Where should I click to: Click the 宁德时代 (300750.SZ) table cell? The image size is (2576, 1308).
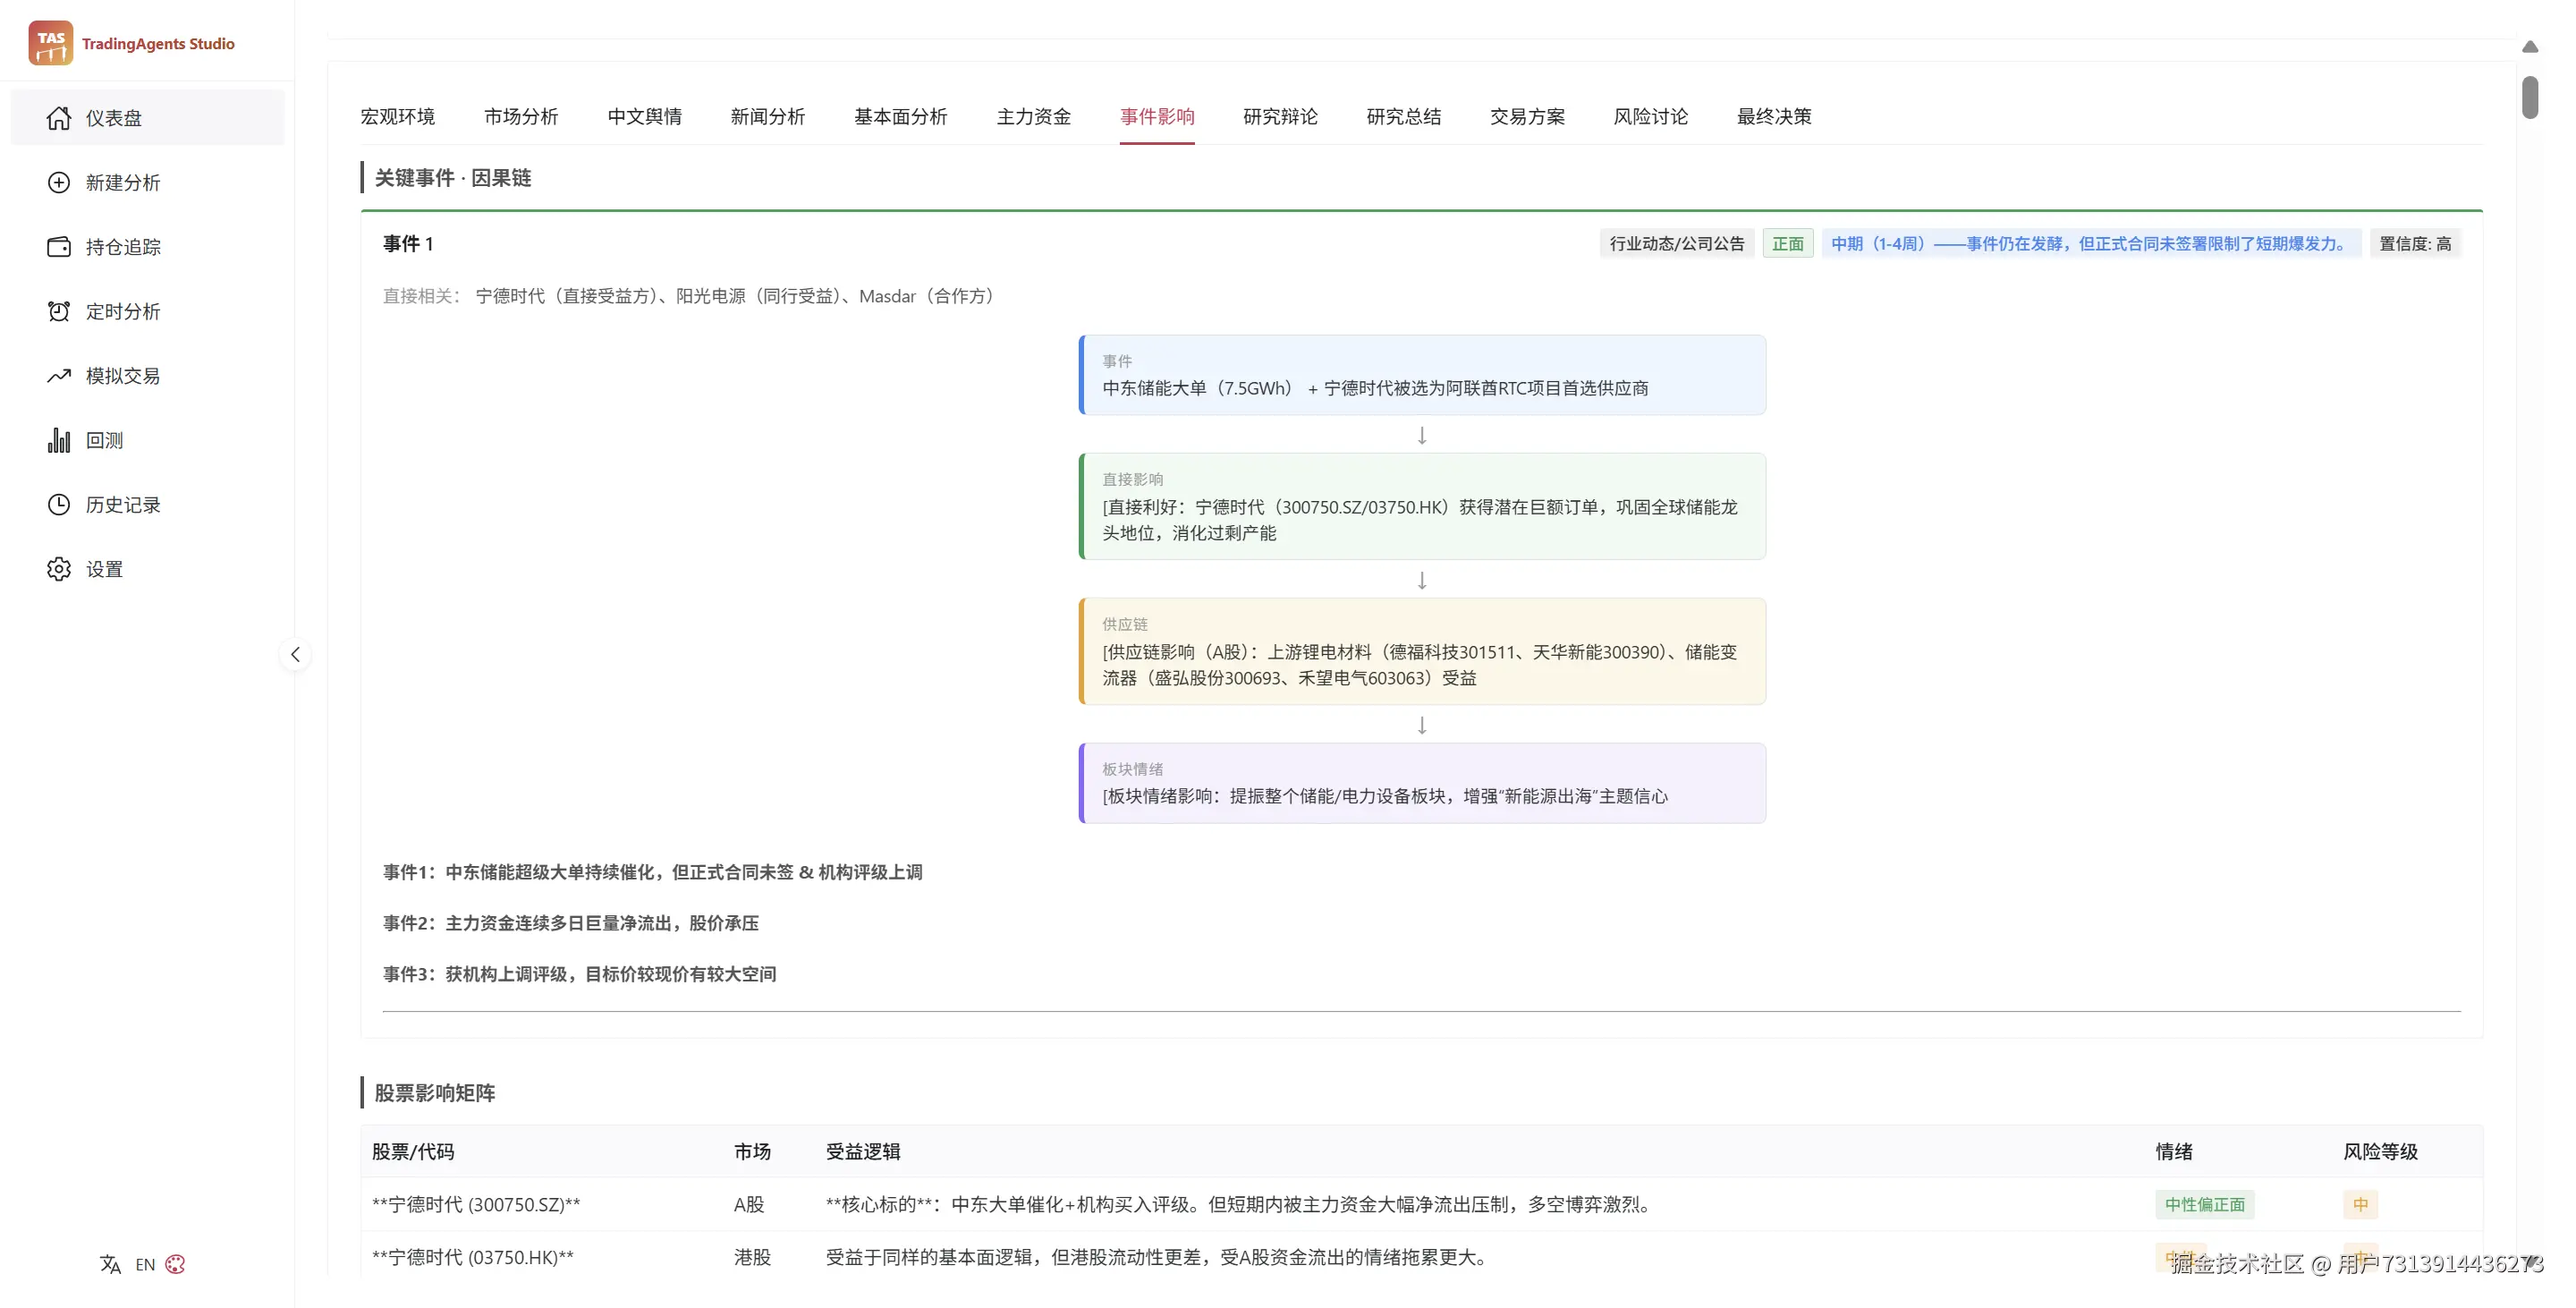476,1204
